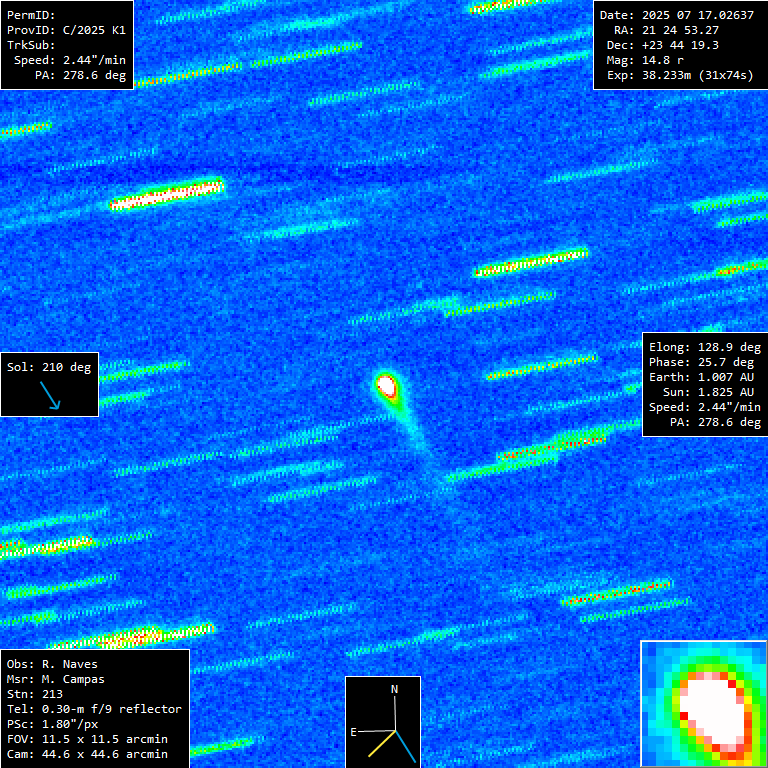Click the 'Sol: 210 deg' label
This screenshot has height=768, width=768.
[49, 367]
